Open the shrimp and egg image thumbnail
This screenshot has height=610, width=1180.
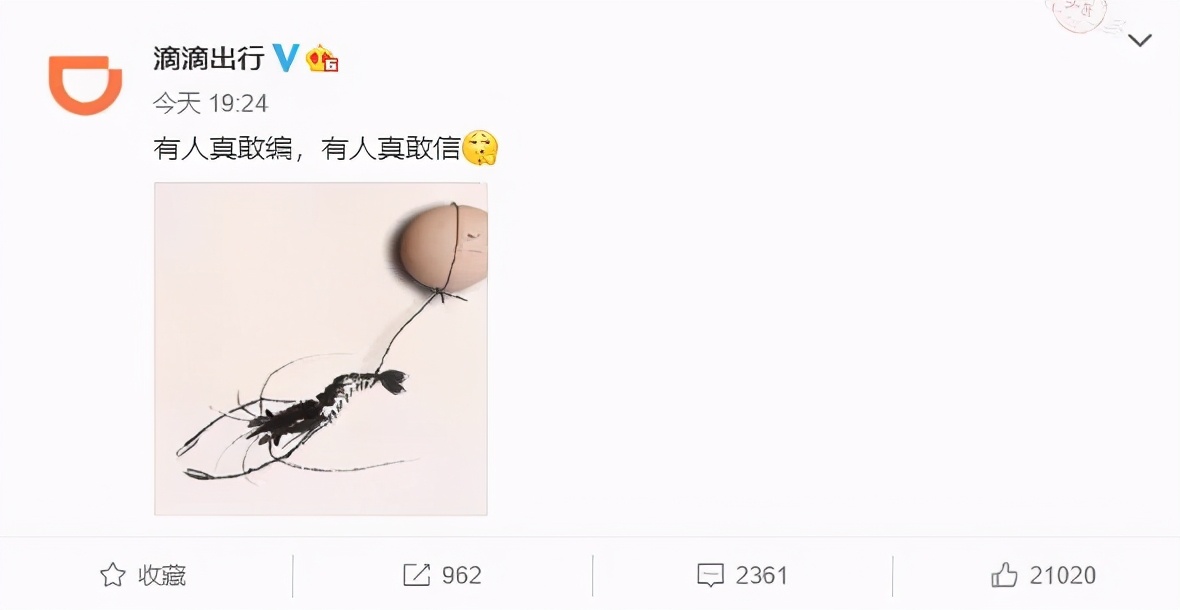(x=321, y=349)
